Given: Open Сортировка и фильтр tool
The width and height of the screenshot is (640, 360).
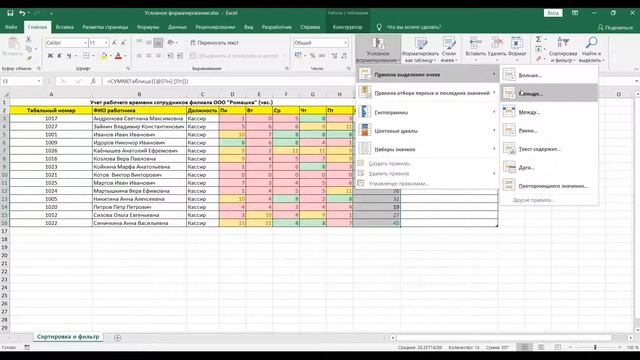Looking at the screenshot, I should click(x=562, y=49).
